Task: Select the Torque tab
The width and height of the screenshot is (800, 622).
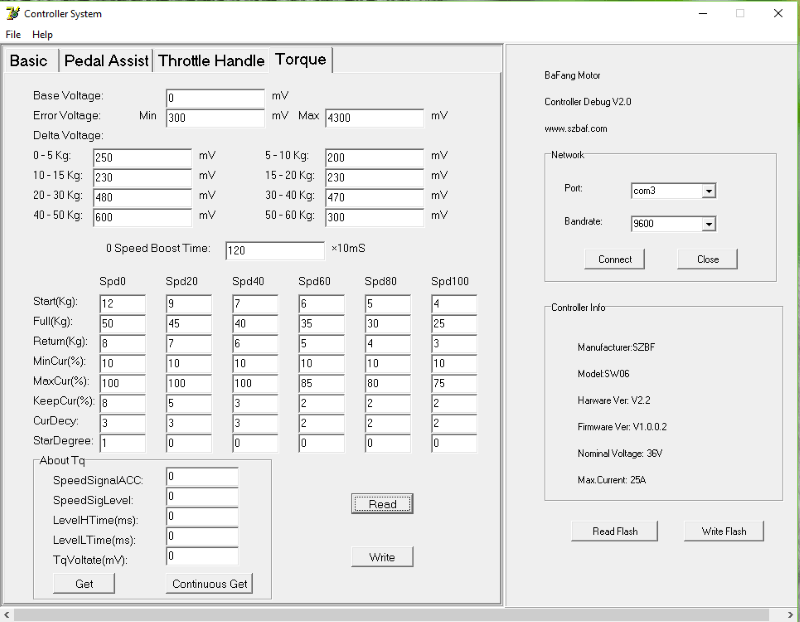Action: pos(301,60)
